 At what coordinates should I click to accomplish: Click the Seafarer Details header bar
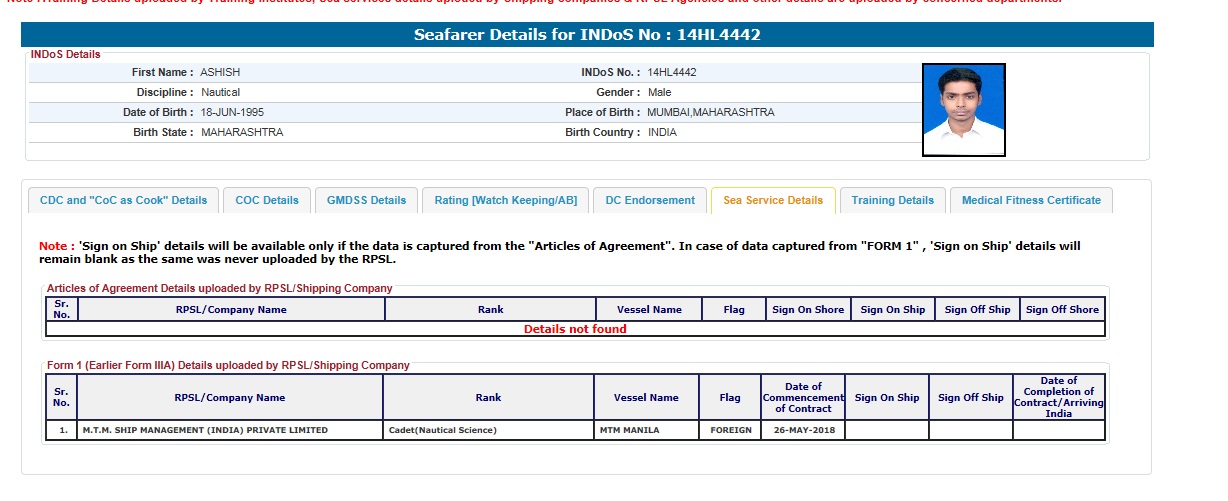(587, 35)
